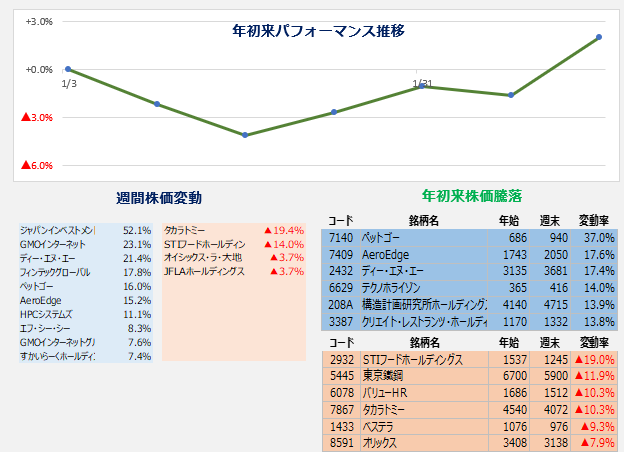
Task: Select タカラトミー in weekly losers list
Action: coord(185,230)
